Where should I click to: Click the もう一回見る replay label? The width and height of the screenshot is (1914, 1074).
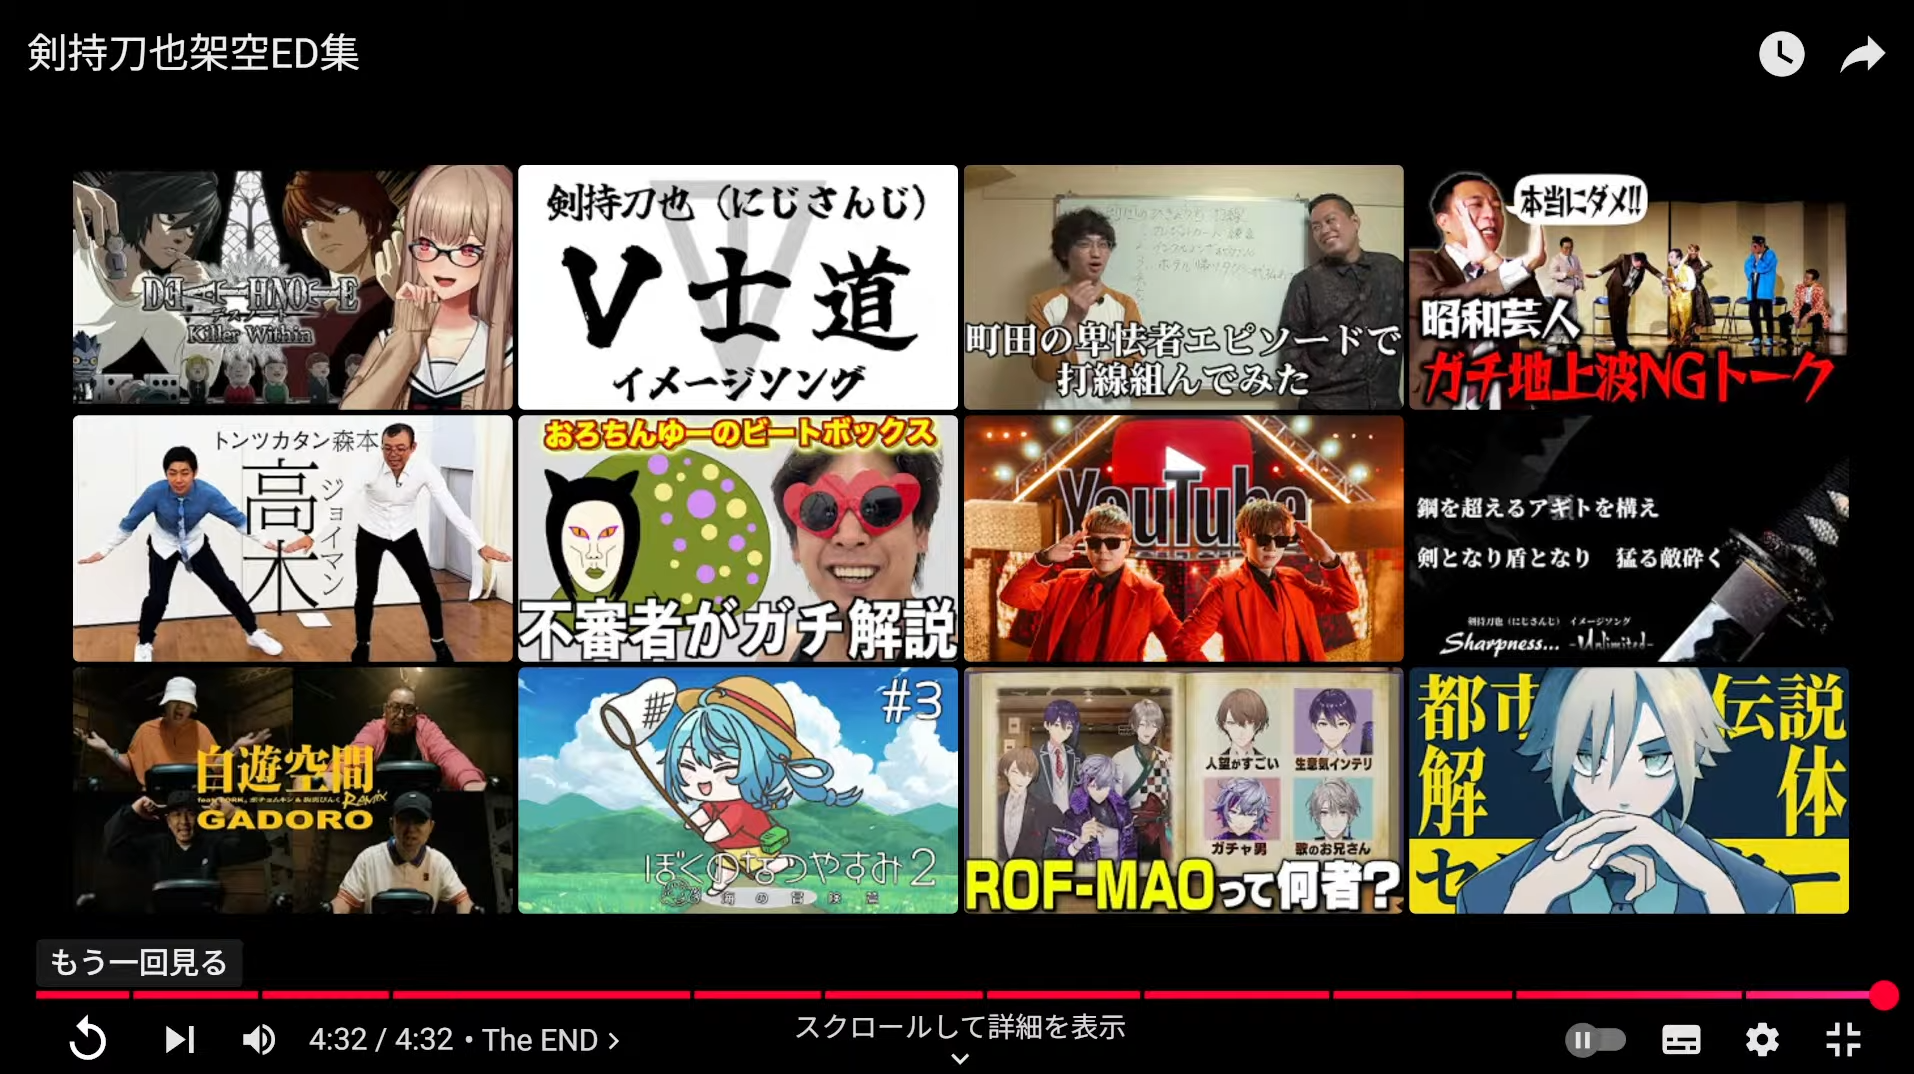(x=139, y=962)
